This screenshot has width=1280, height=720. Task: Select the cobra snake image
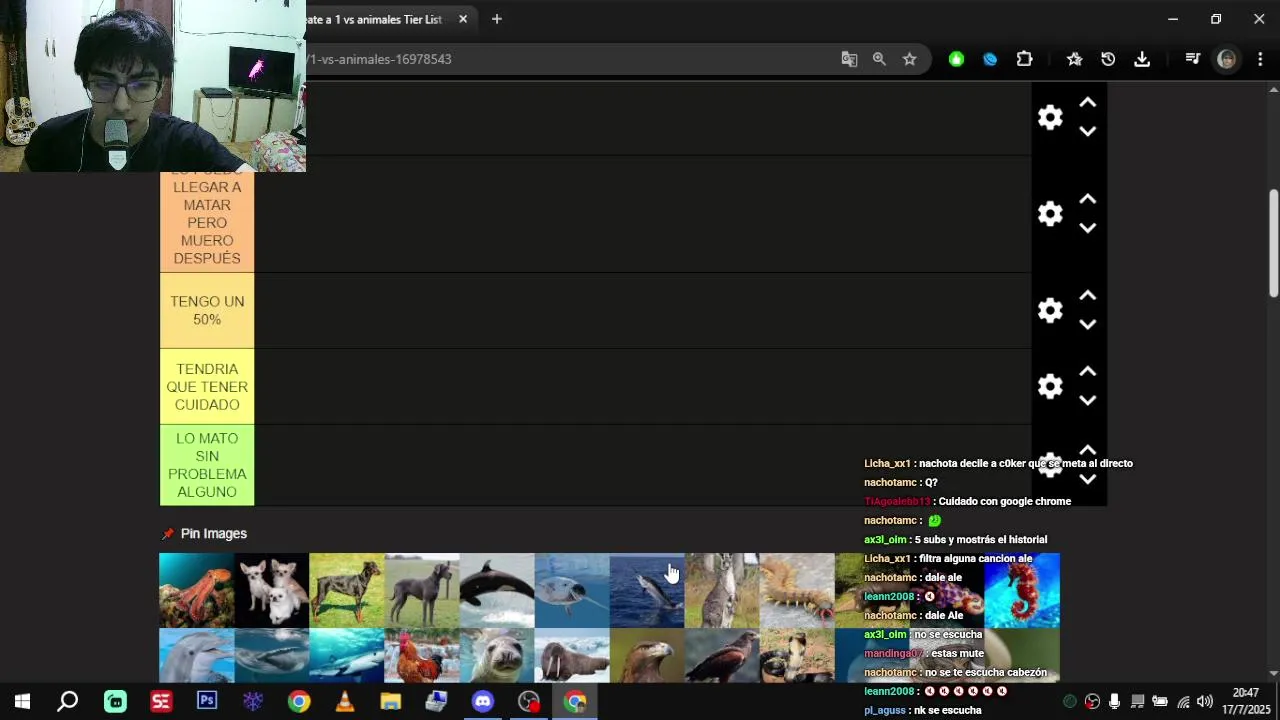(796, 656)
